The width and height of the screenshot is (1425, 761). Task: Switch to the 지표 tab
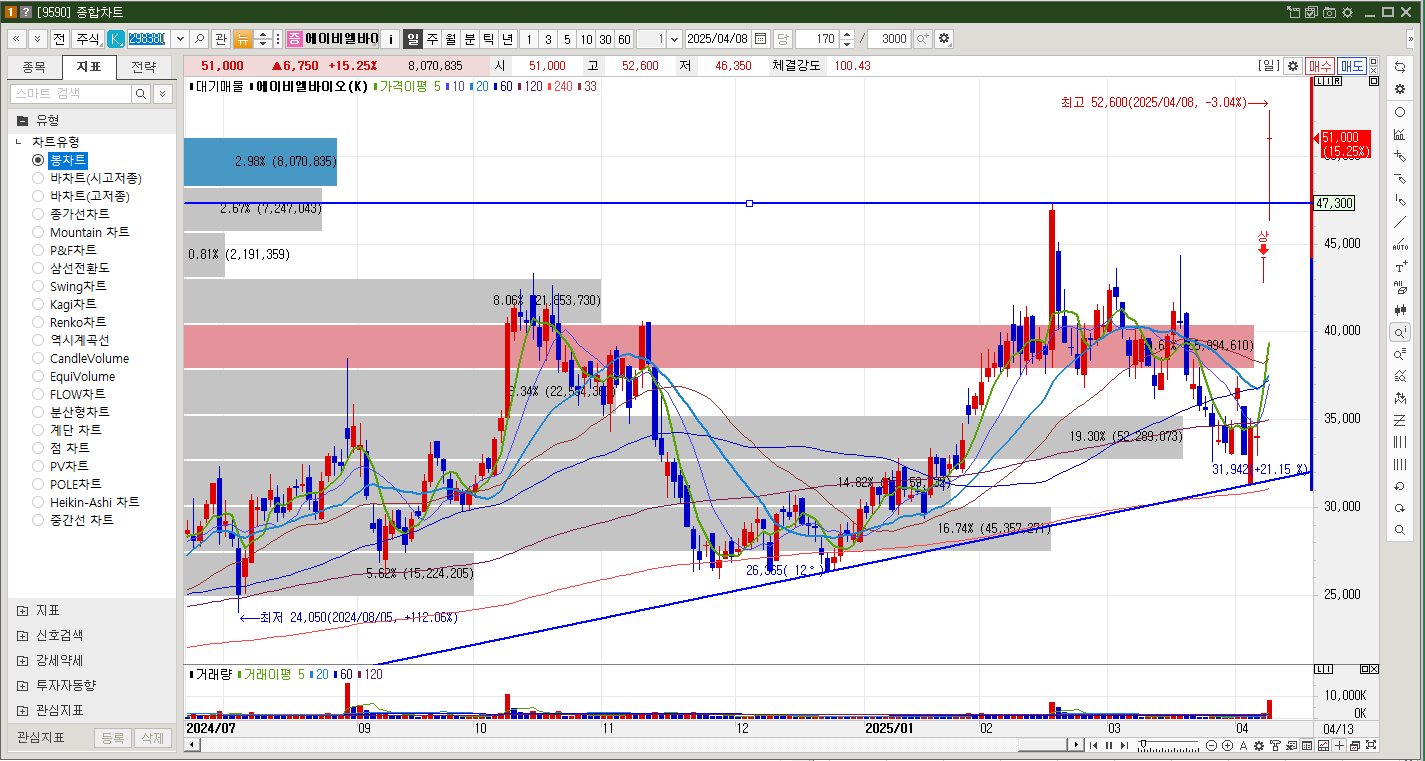tap(89, 67)
